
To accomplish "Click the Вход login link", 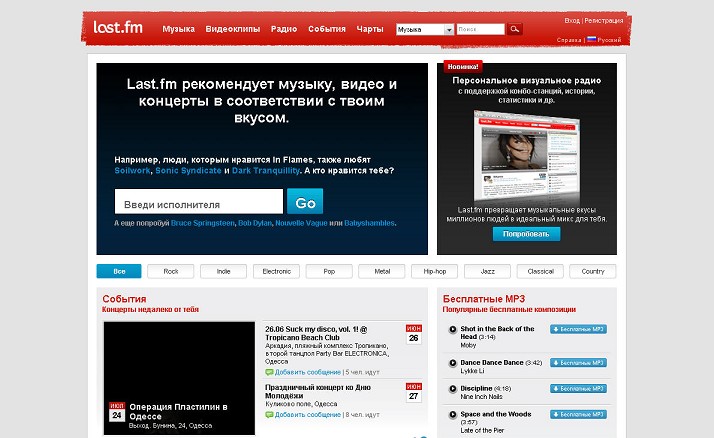I will coord(571,20).
